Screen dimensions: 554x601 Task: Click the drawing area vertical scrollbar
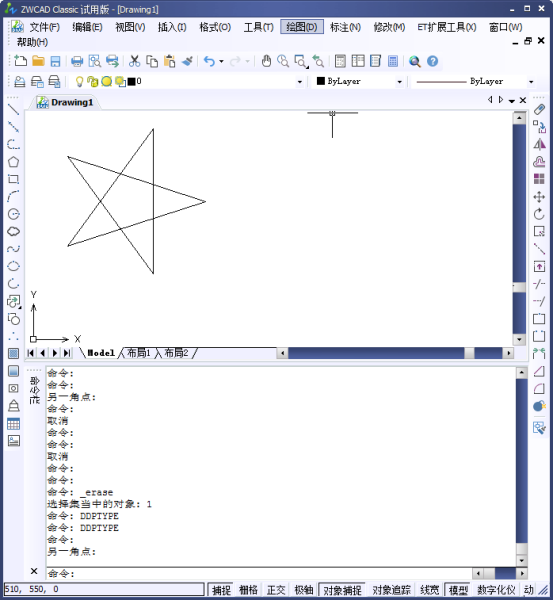(519, 228)
